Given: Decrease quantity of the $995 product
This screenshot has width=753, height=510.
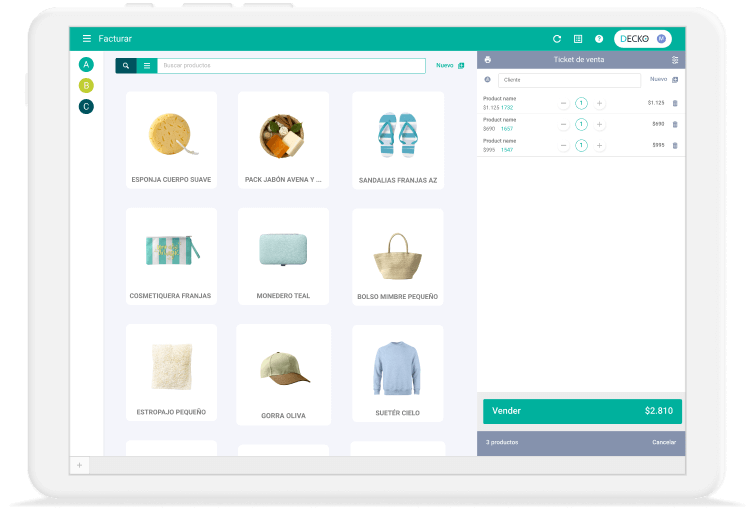Looking at the screenshot, I should pyautogui.click(x=563, y=146).
